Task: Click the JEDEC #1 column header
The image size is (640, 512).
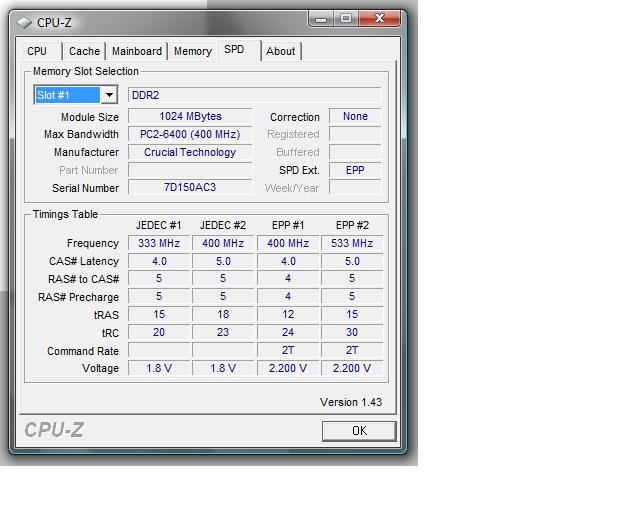Action: [x=158, y=225]
